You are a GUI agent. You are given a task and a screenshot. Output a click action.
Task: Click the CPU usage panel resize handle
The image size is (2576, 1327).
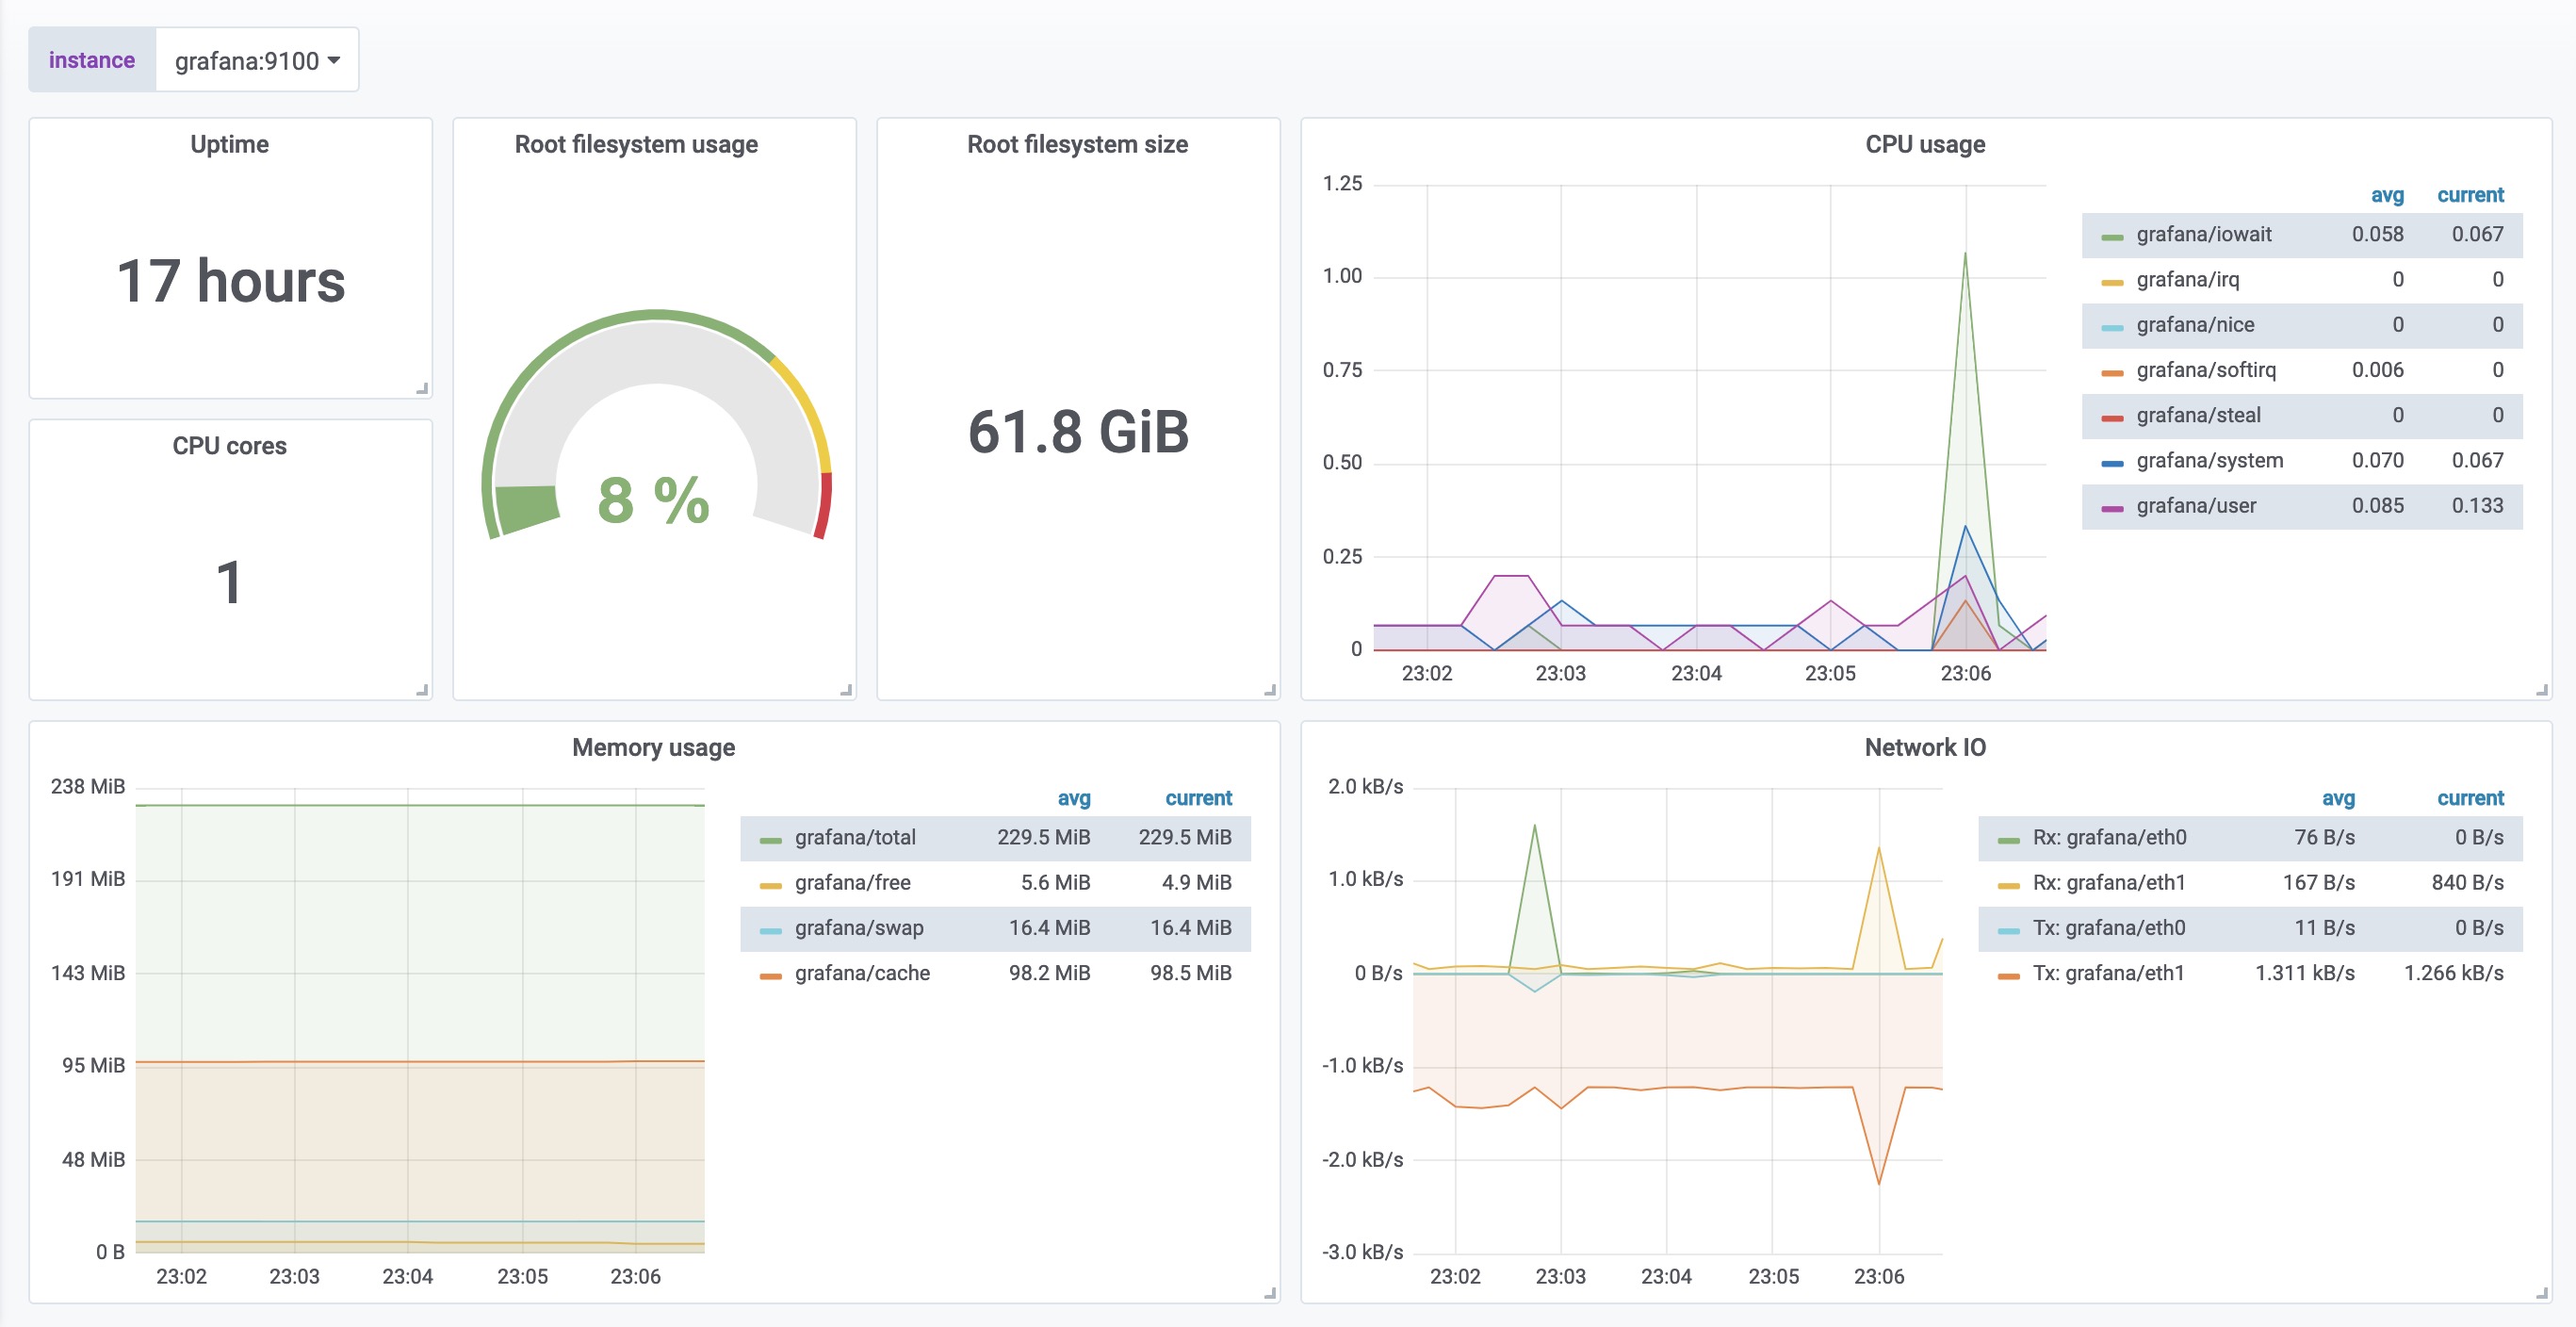tap(2541, 690)
